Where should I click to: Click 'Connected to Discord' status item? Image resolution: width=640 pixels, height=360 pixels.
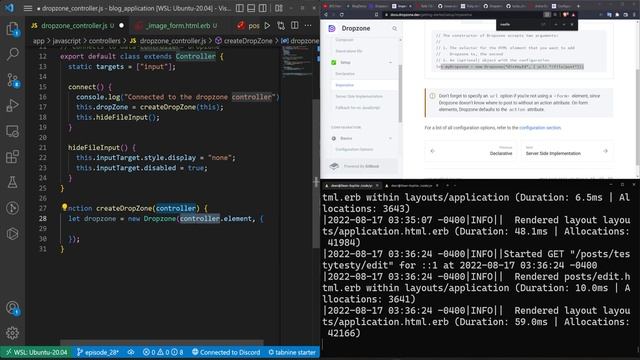click(226, 352)
